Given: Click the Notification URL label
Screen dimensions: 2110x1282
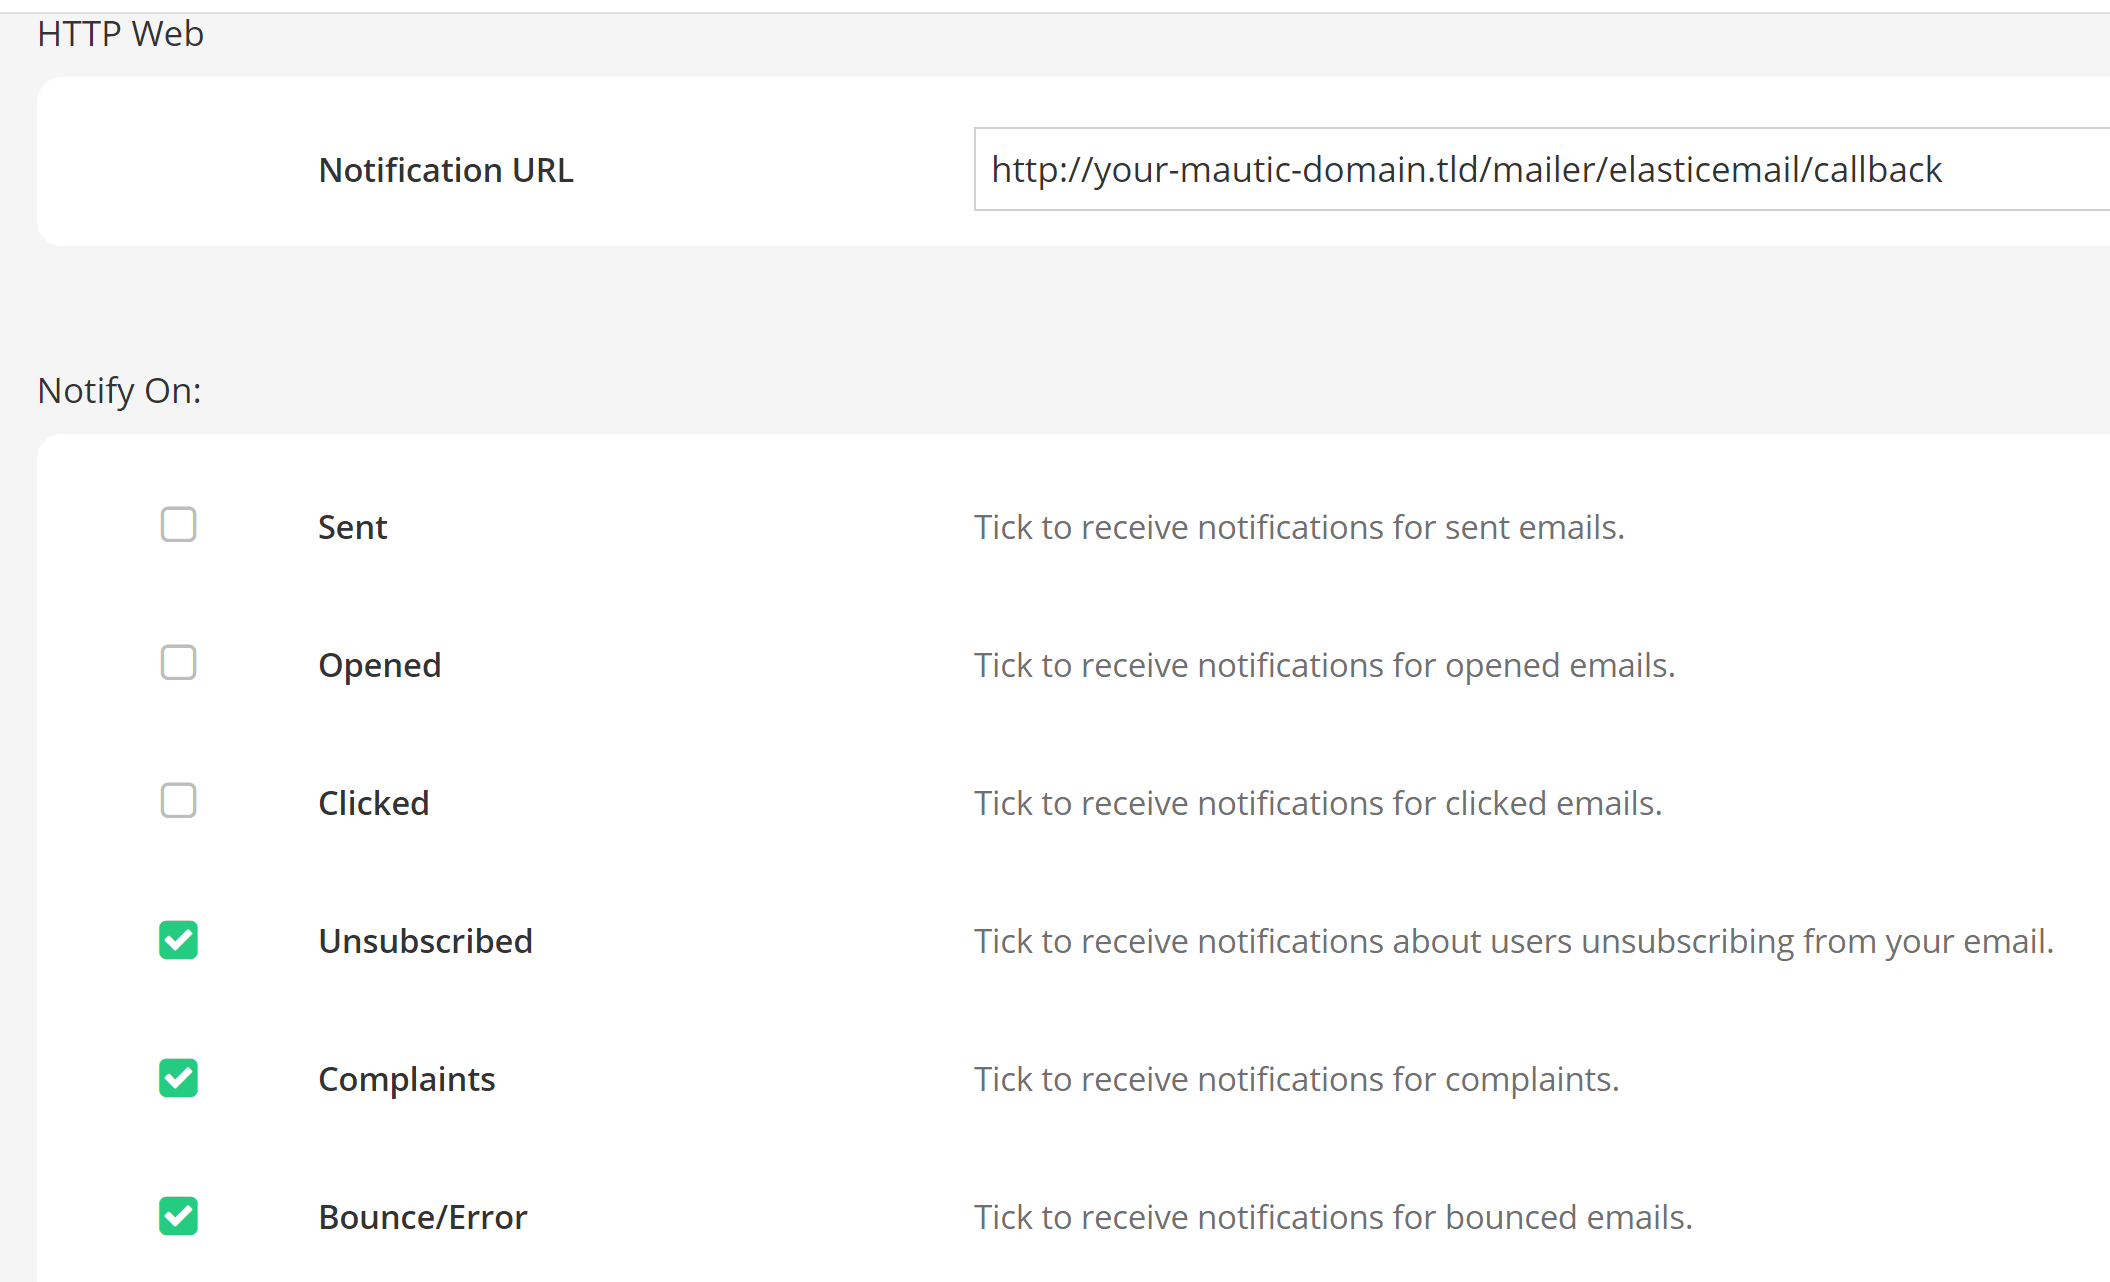Looking at the screenshot, I should (x=446, y=169).
